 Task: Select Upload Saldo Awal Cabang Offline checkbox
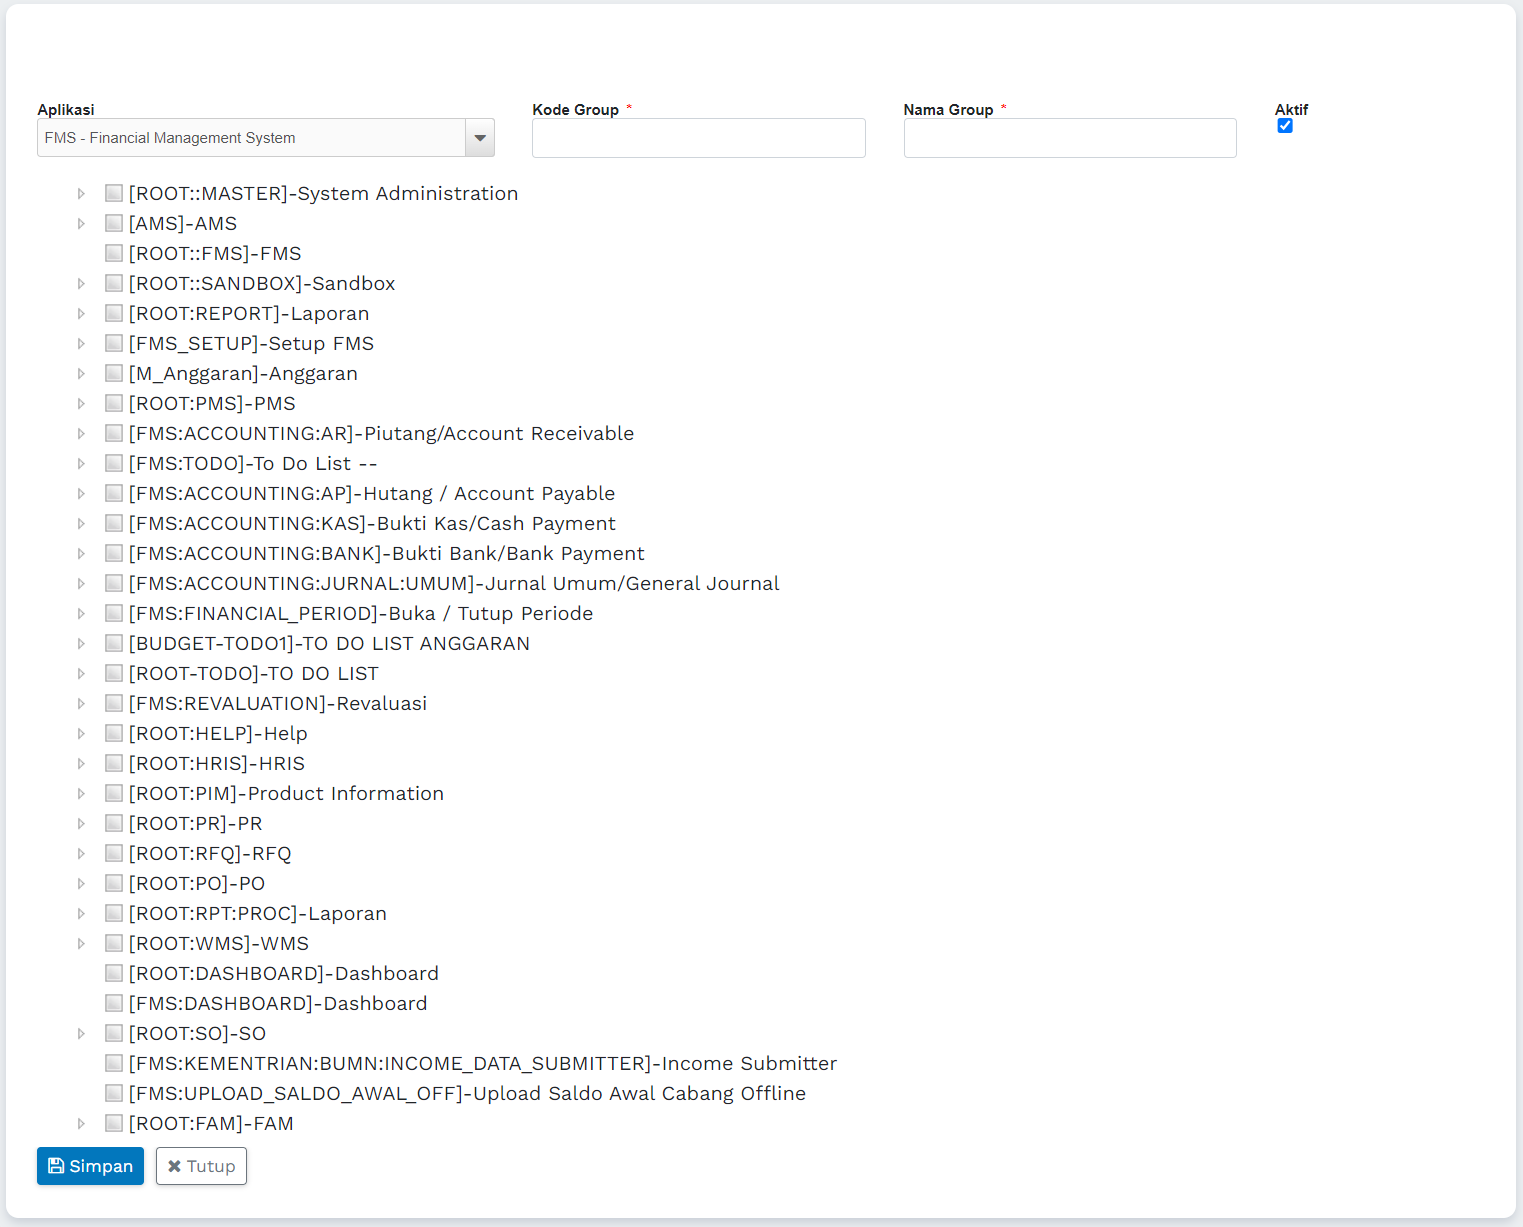click(x=114, y=1093)
